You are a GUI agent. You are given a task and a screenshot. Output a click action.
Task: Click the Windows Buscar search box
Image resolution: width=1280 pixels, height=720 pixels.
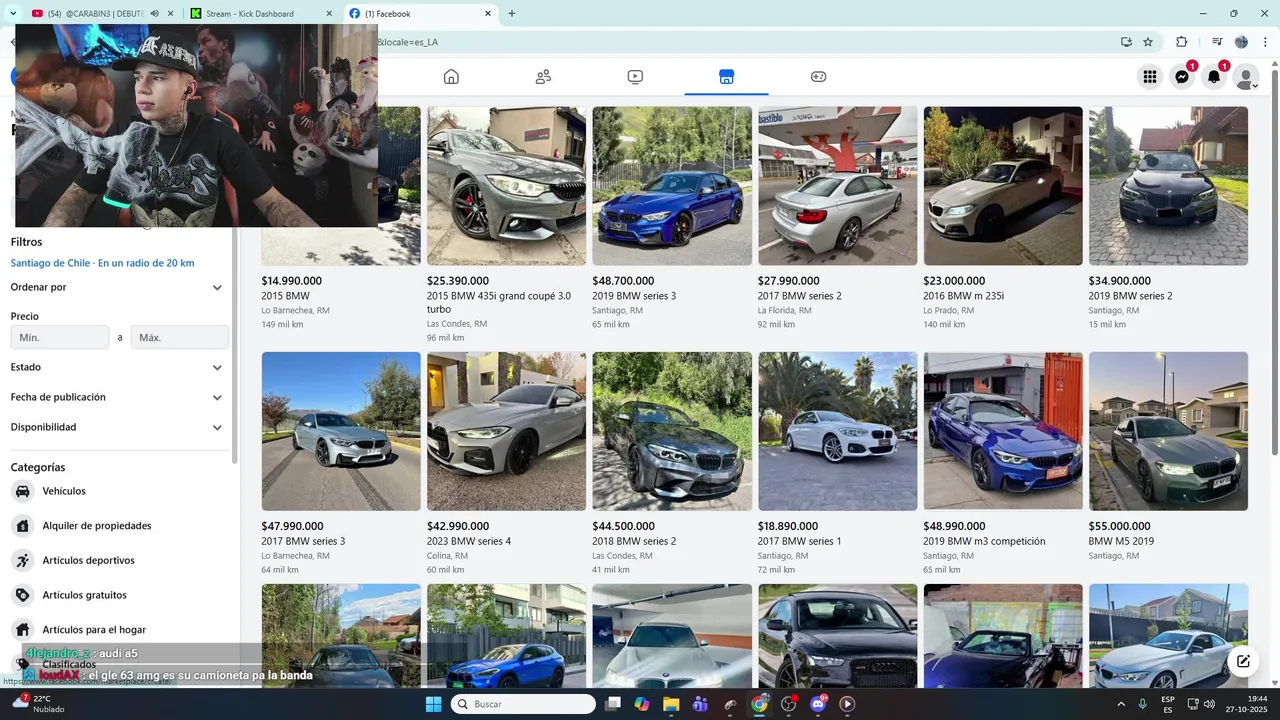coord(523,704)
